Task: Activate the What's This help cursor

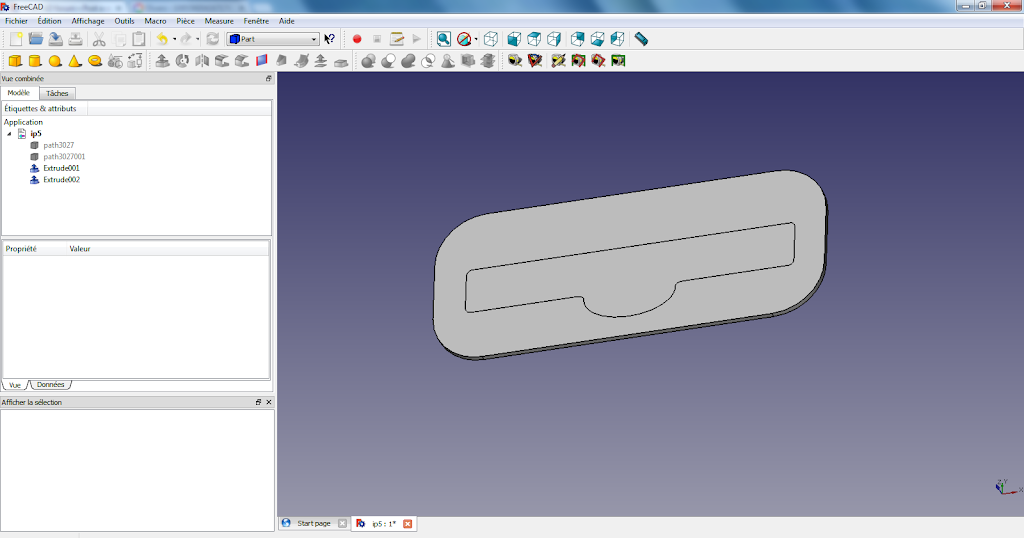Action: (x=330, y=39)
